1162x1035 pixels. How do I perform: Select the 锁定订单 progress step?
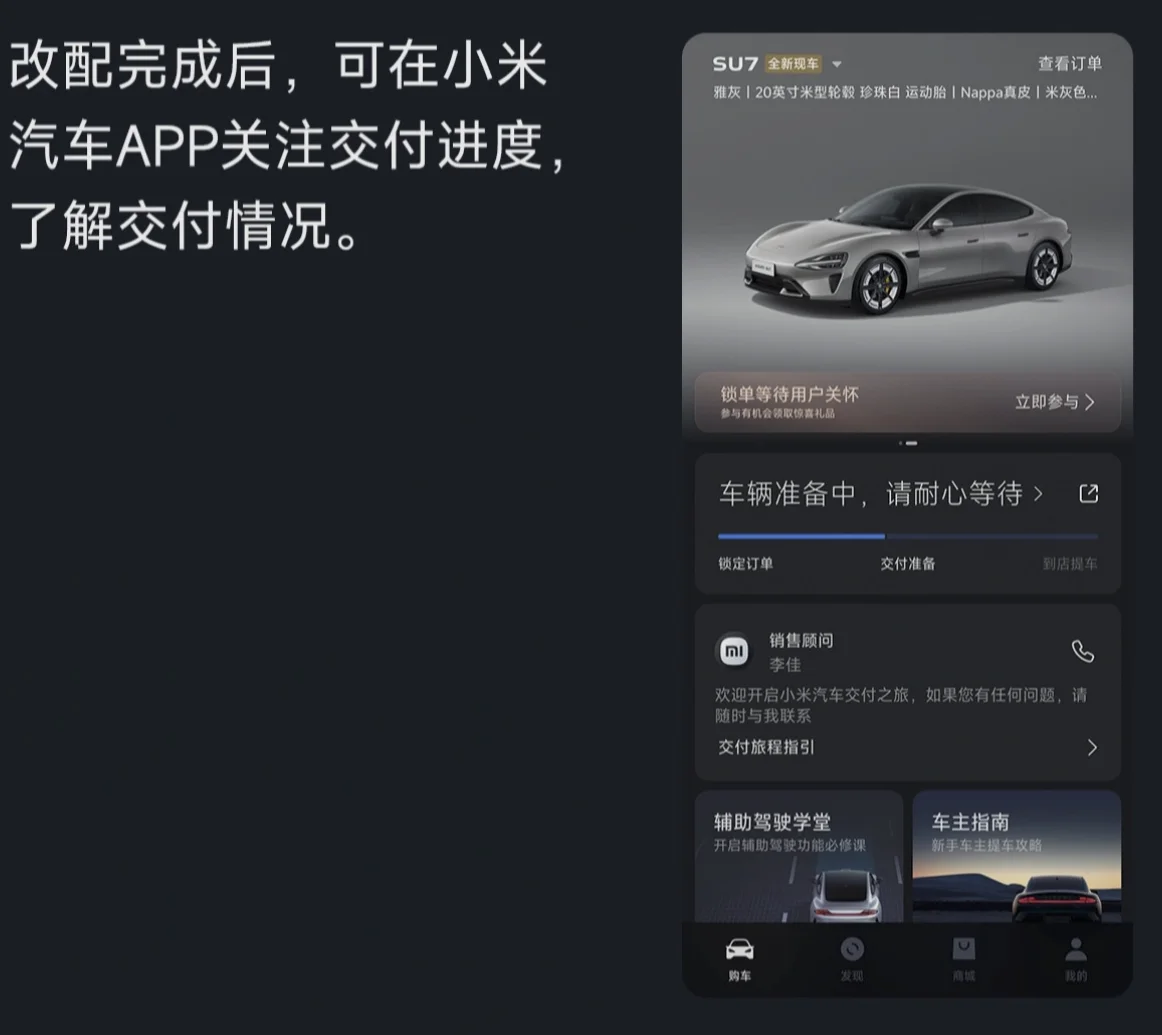point(746,564)
